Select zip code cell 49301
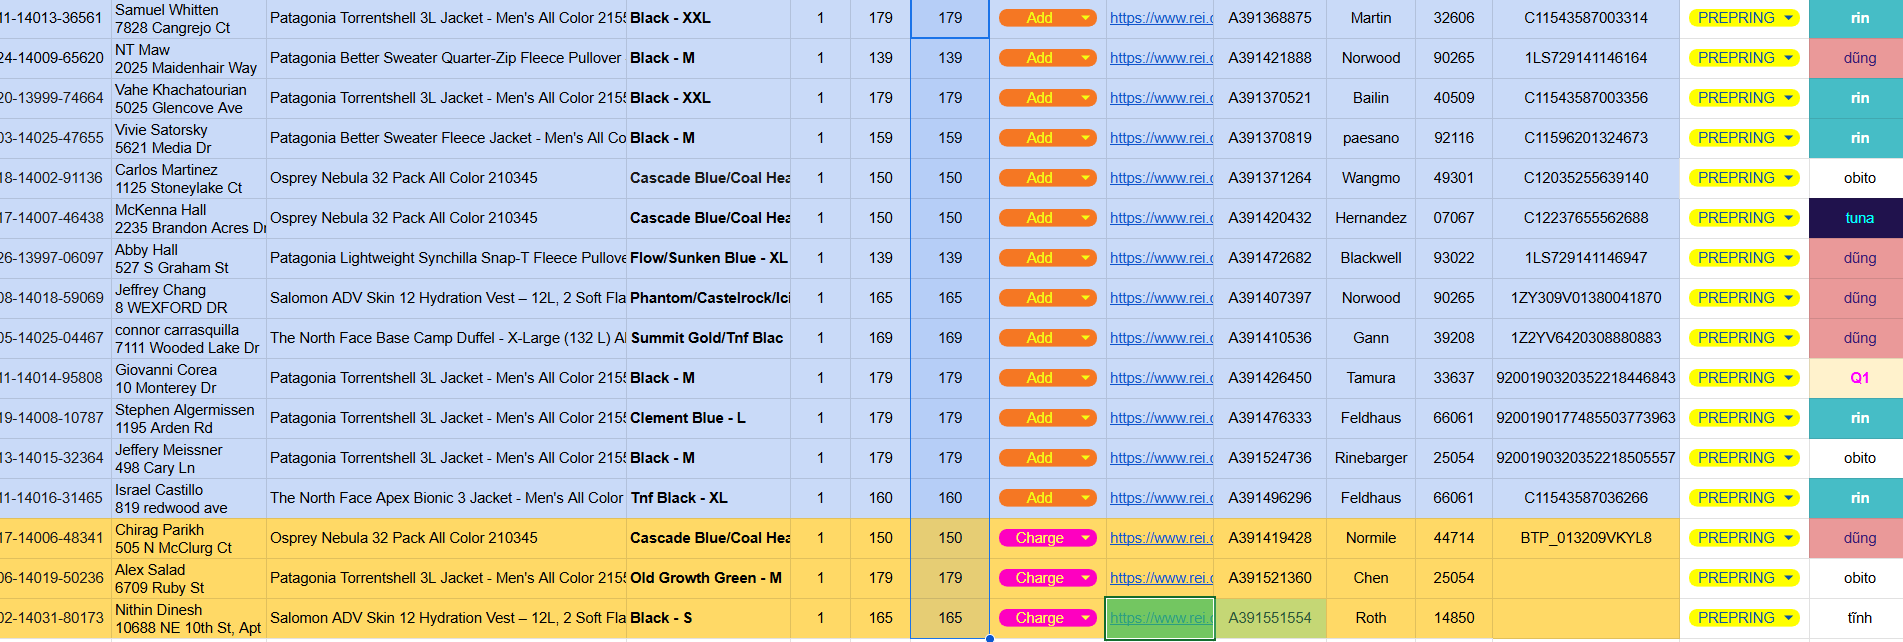Viewport: 1903px width, 642px height. 1454,178
